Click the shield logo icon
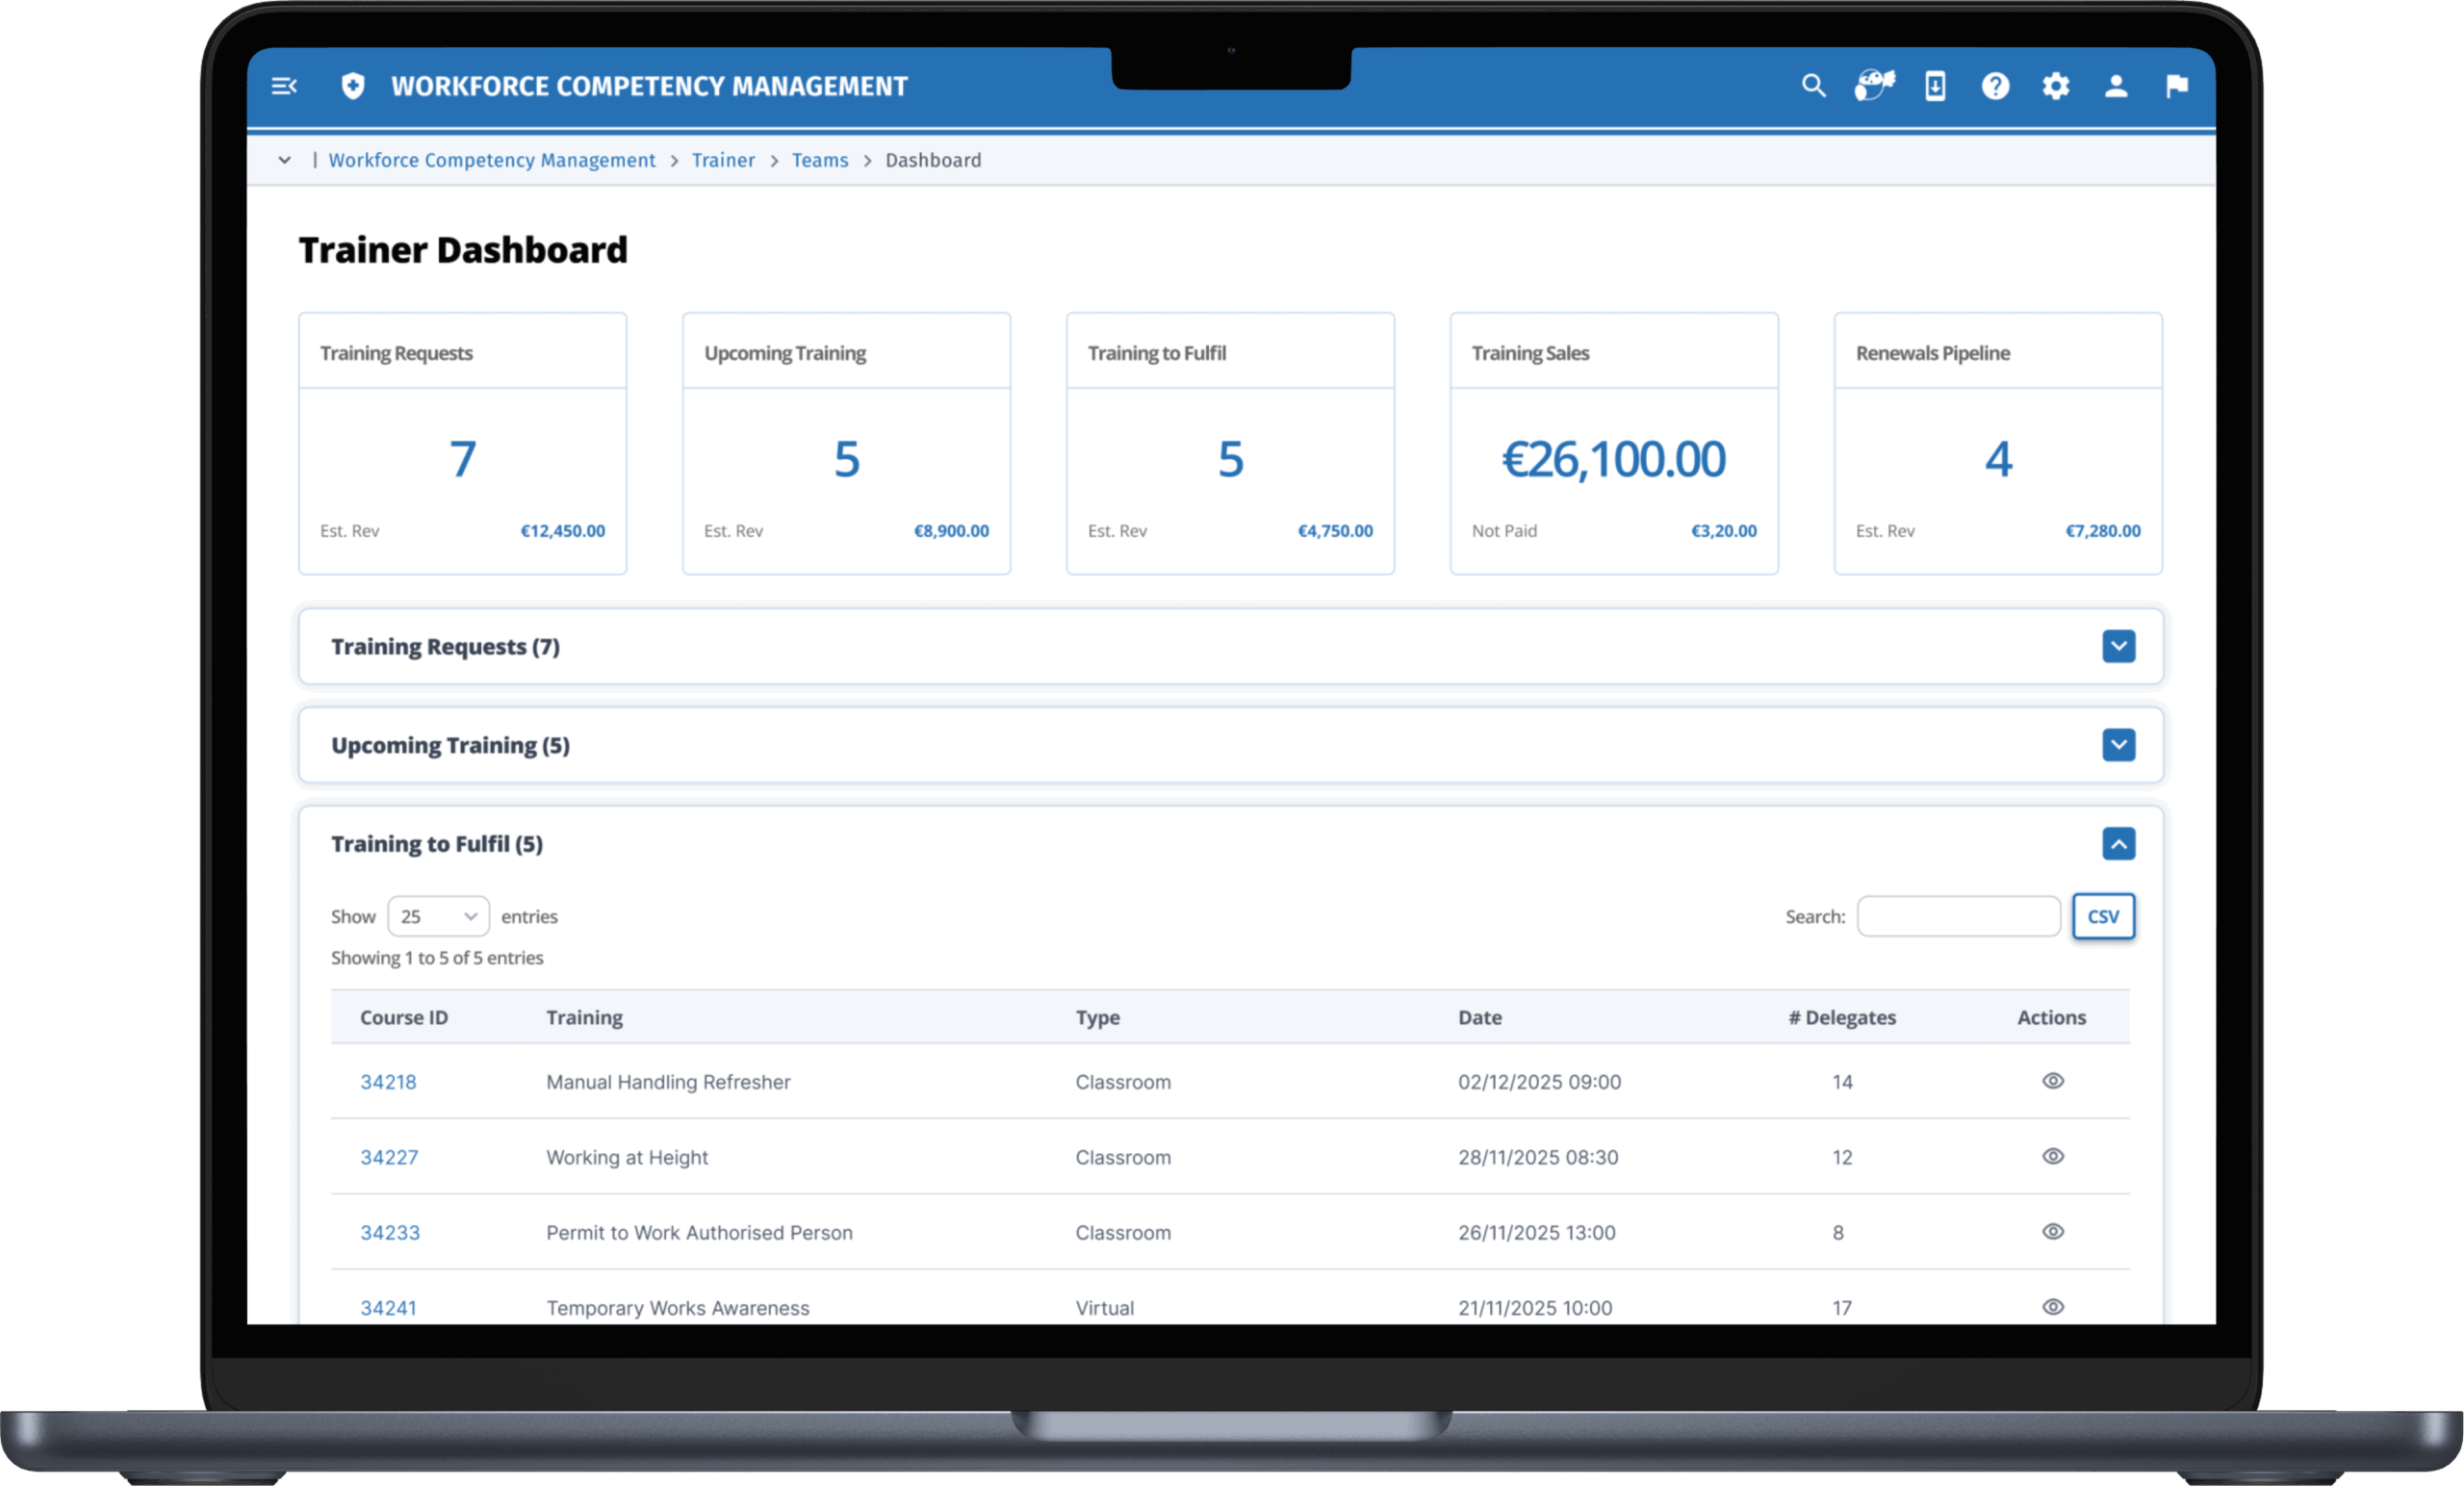This screenshot has height=1486, width=2464. (x=352, y=86)
